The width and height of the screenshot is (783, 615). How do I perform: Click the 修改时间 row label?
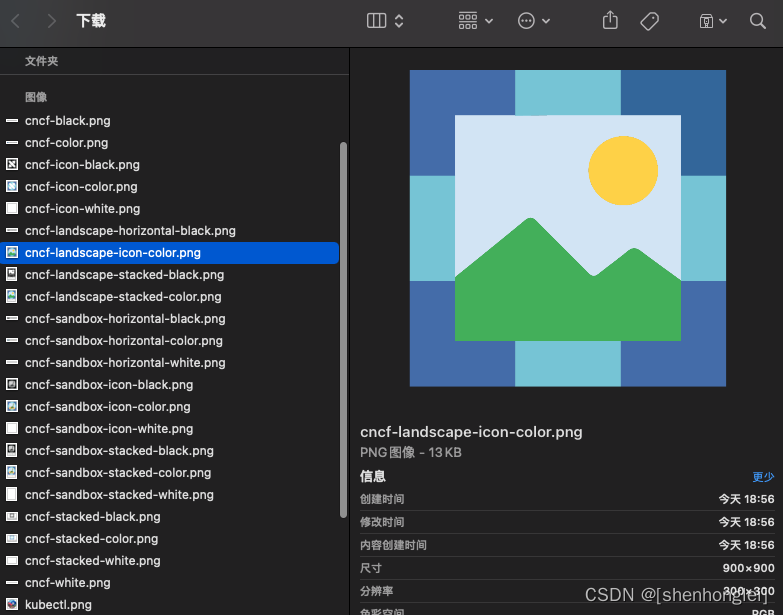pyautogui.click(x=382, y=522)
